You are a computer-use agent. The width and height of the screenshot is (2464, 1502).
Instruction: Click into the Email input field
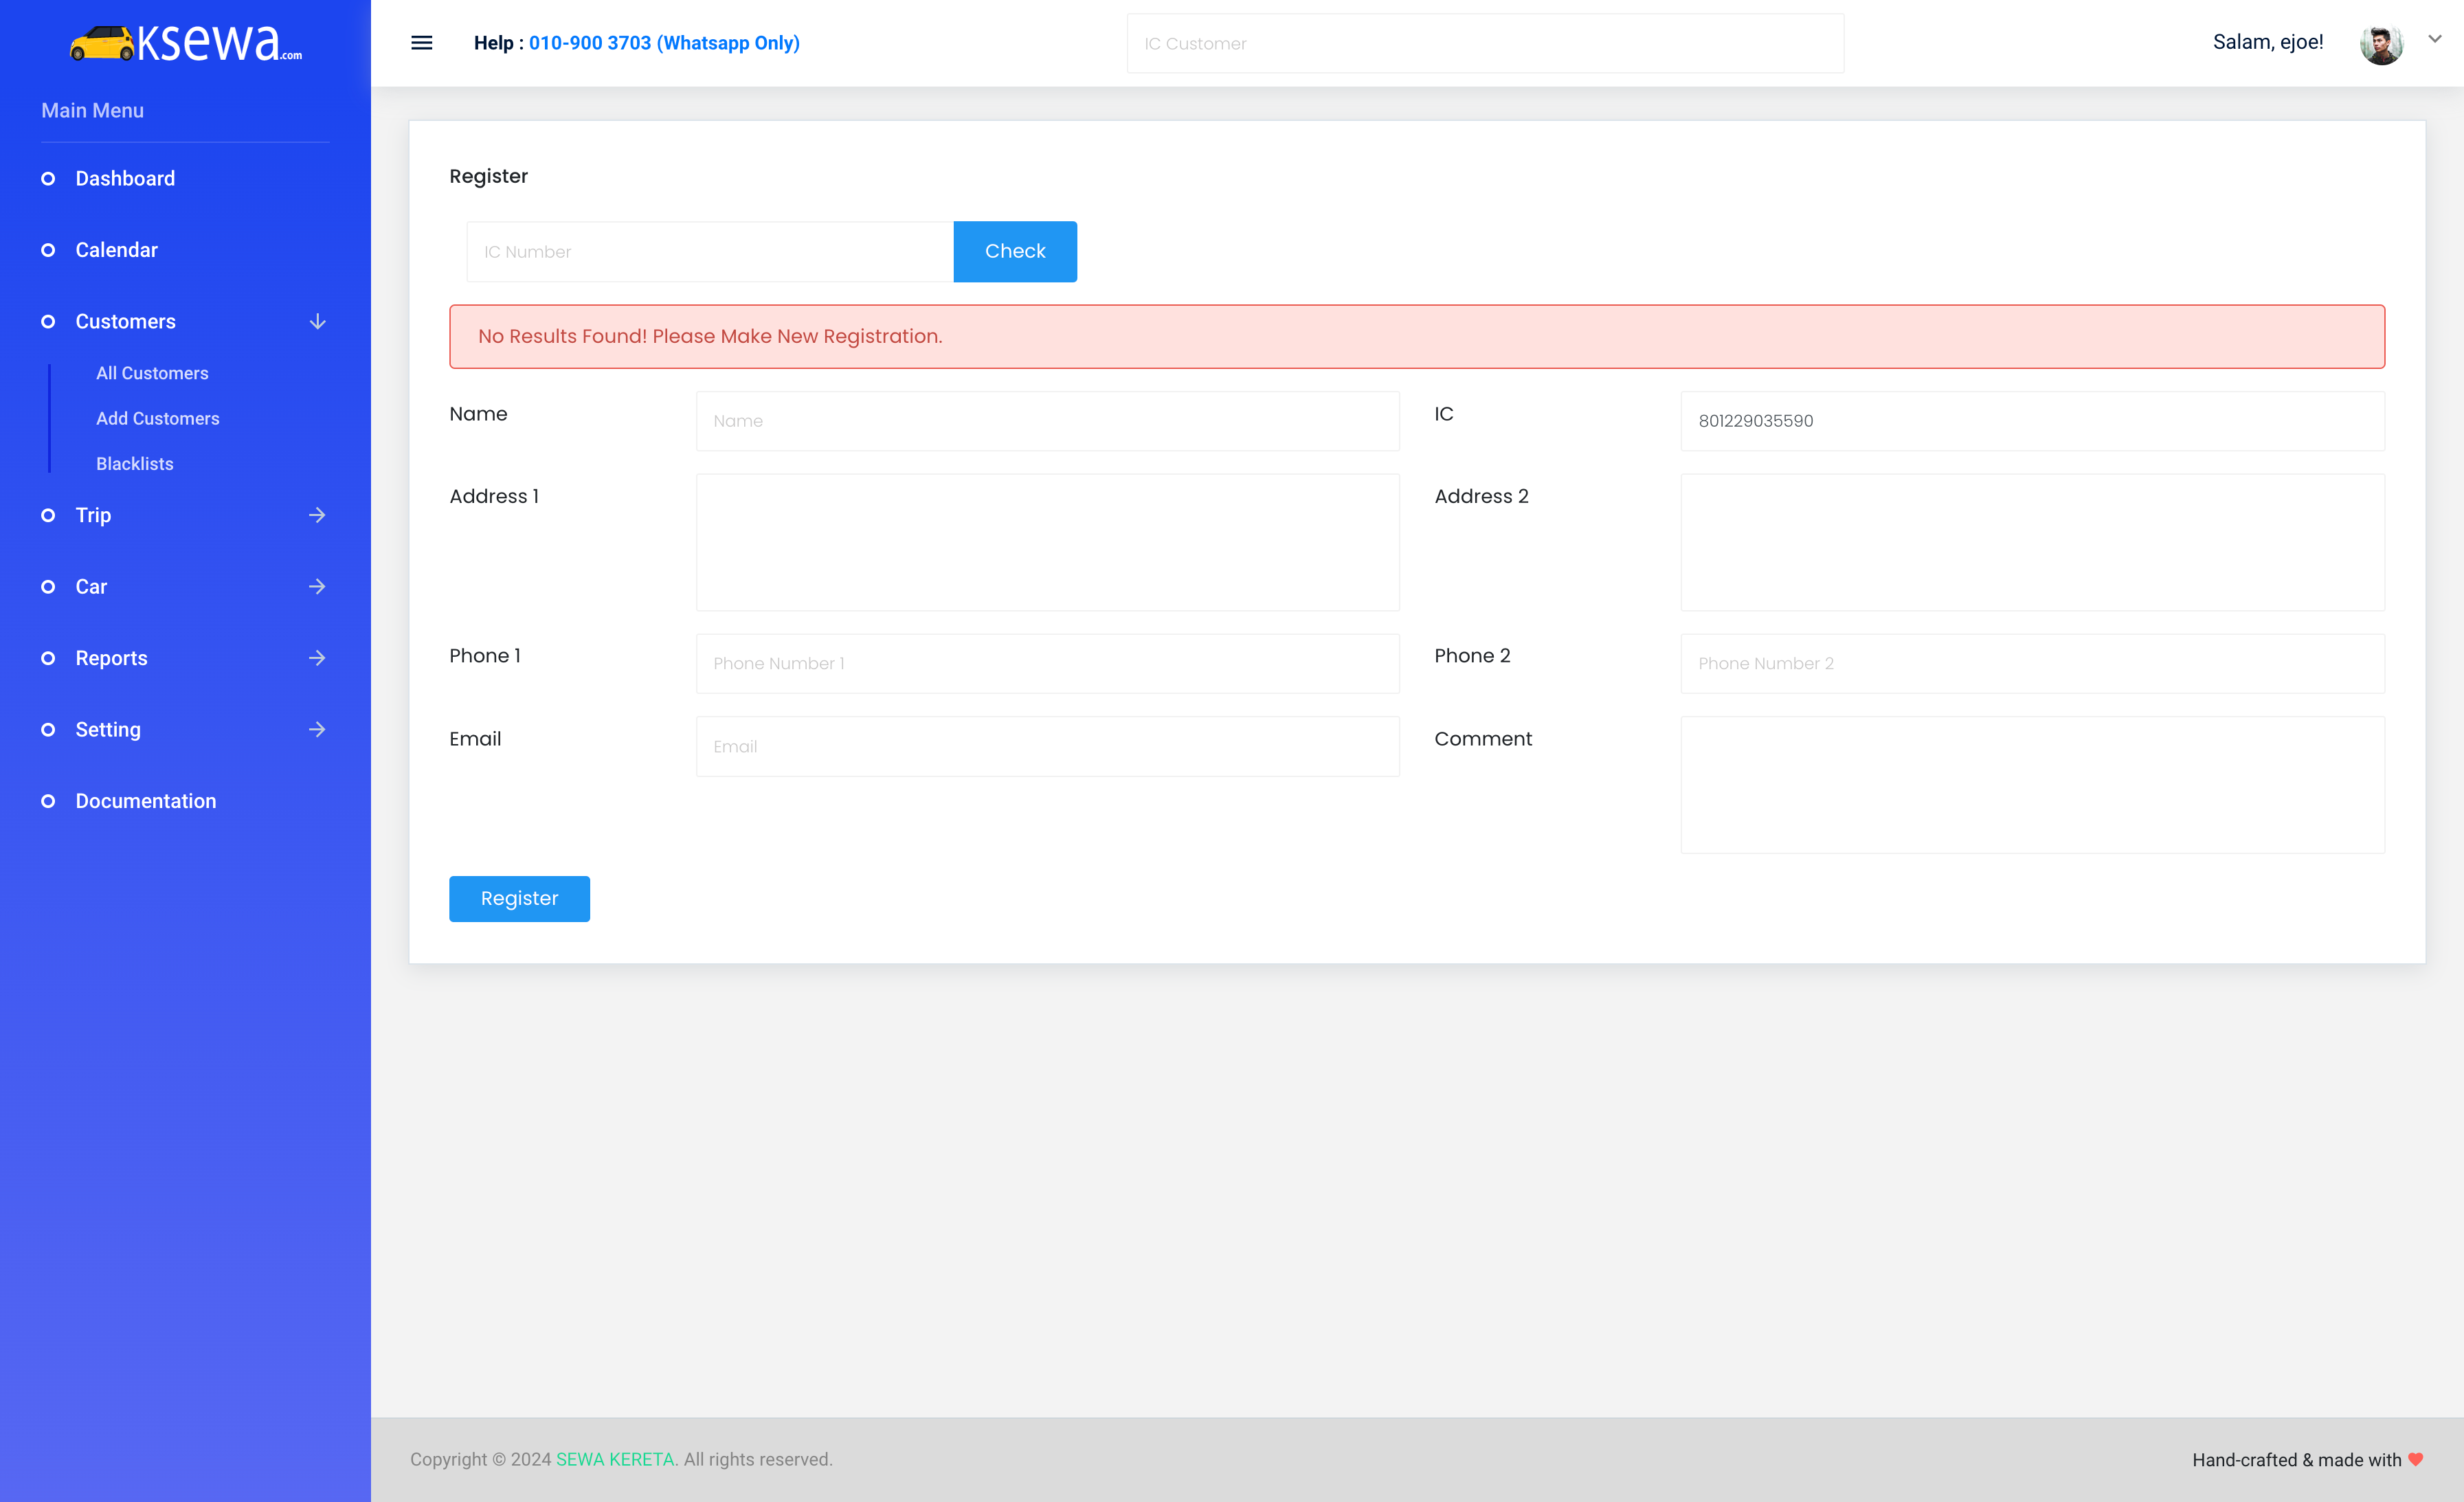click(1047, 746)
